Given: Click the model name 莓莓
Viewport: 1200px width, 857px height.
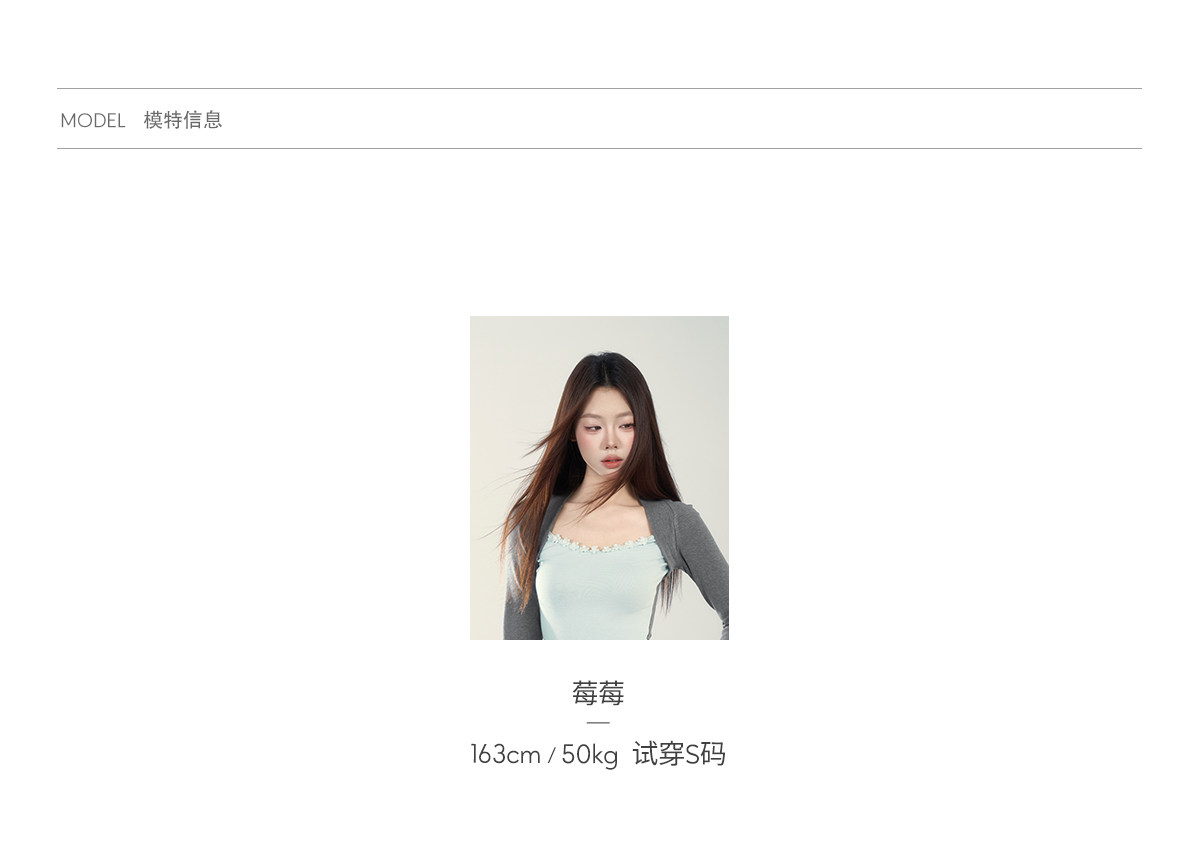Looking at the screenshot, I should (x=598, y=693).
